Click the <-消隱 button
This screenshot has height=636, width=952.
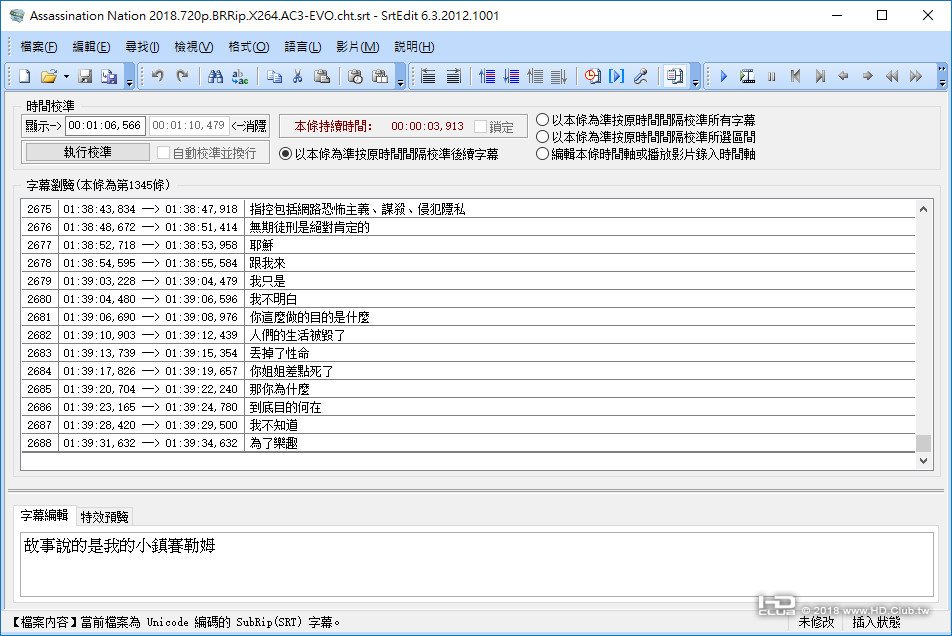(250, 126)
